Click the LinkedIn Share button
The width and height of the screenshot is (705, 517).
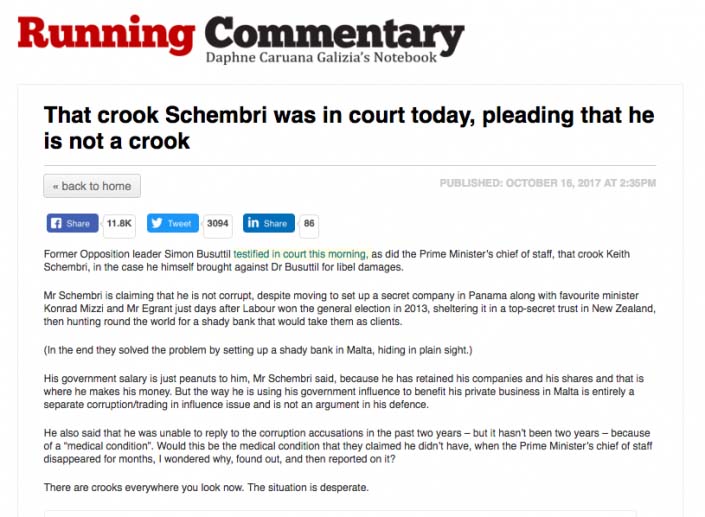[269, 223]
